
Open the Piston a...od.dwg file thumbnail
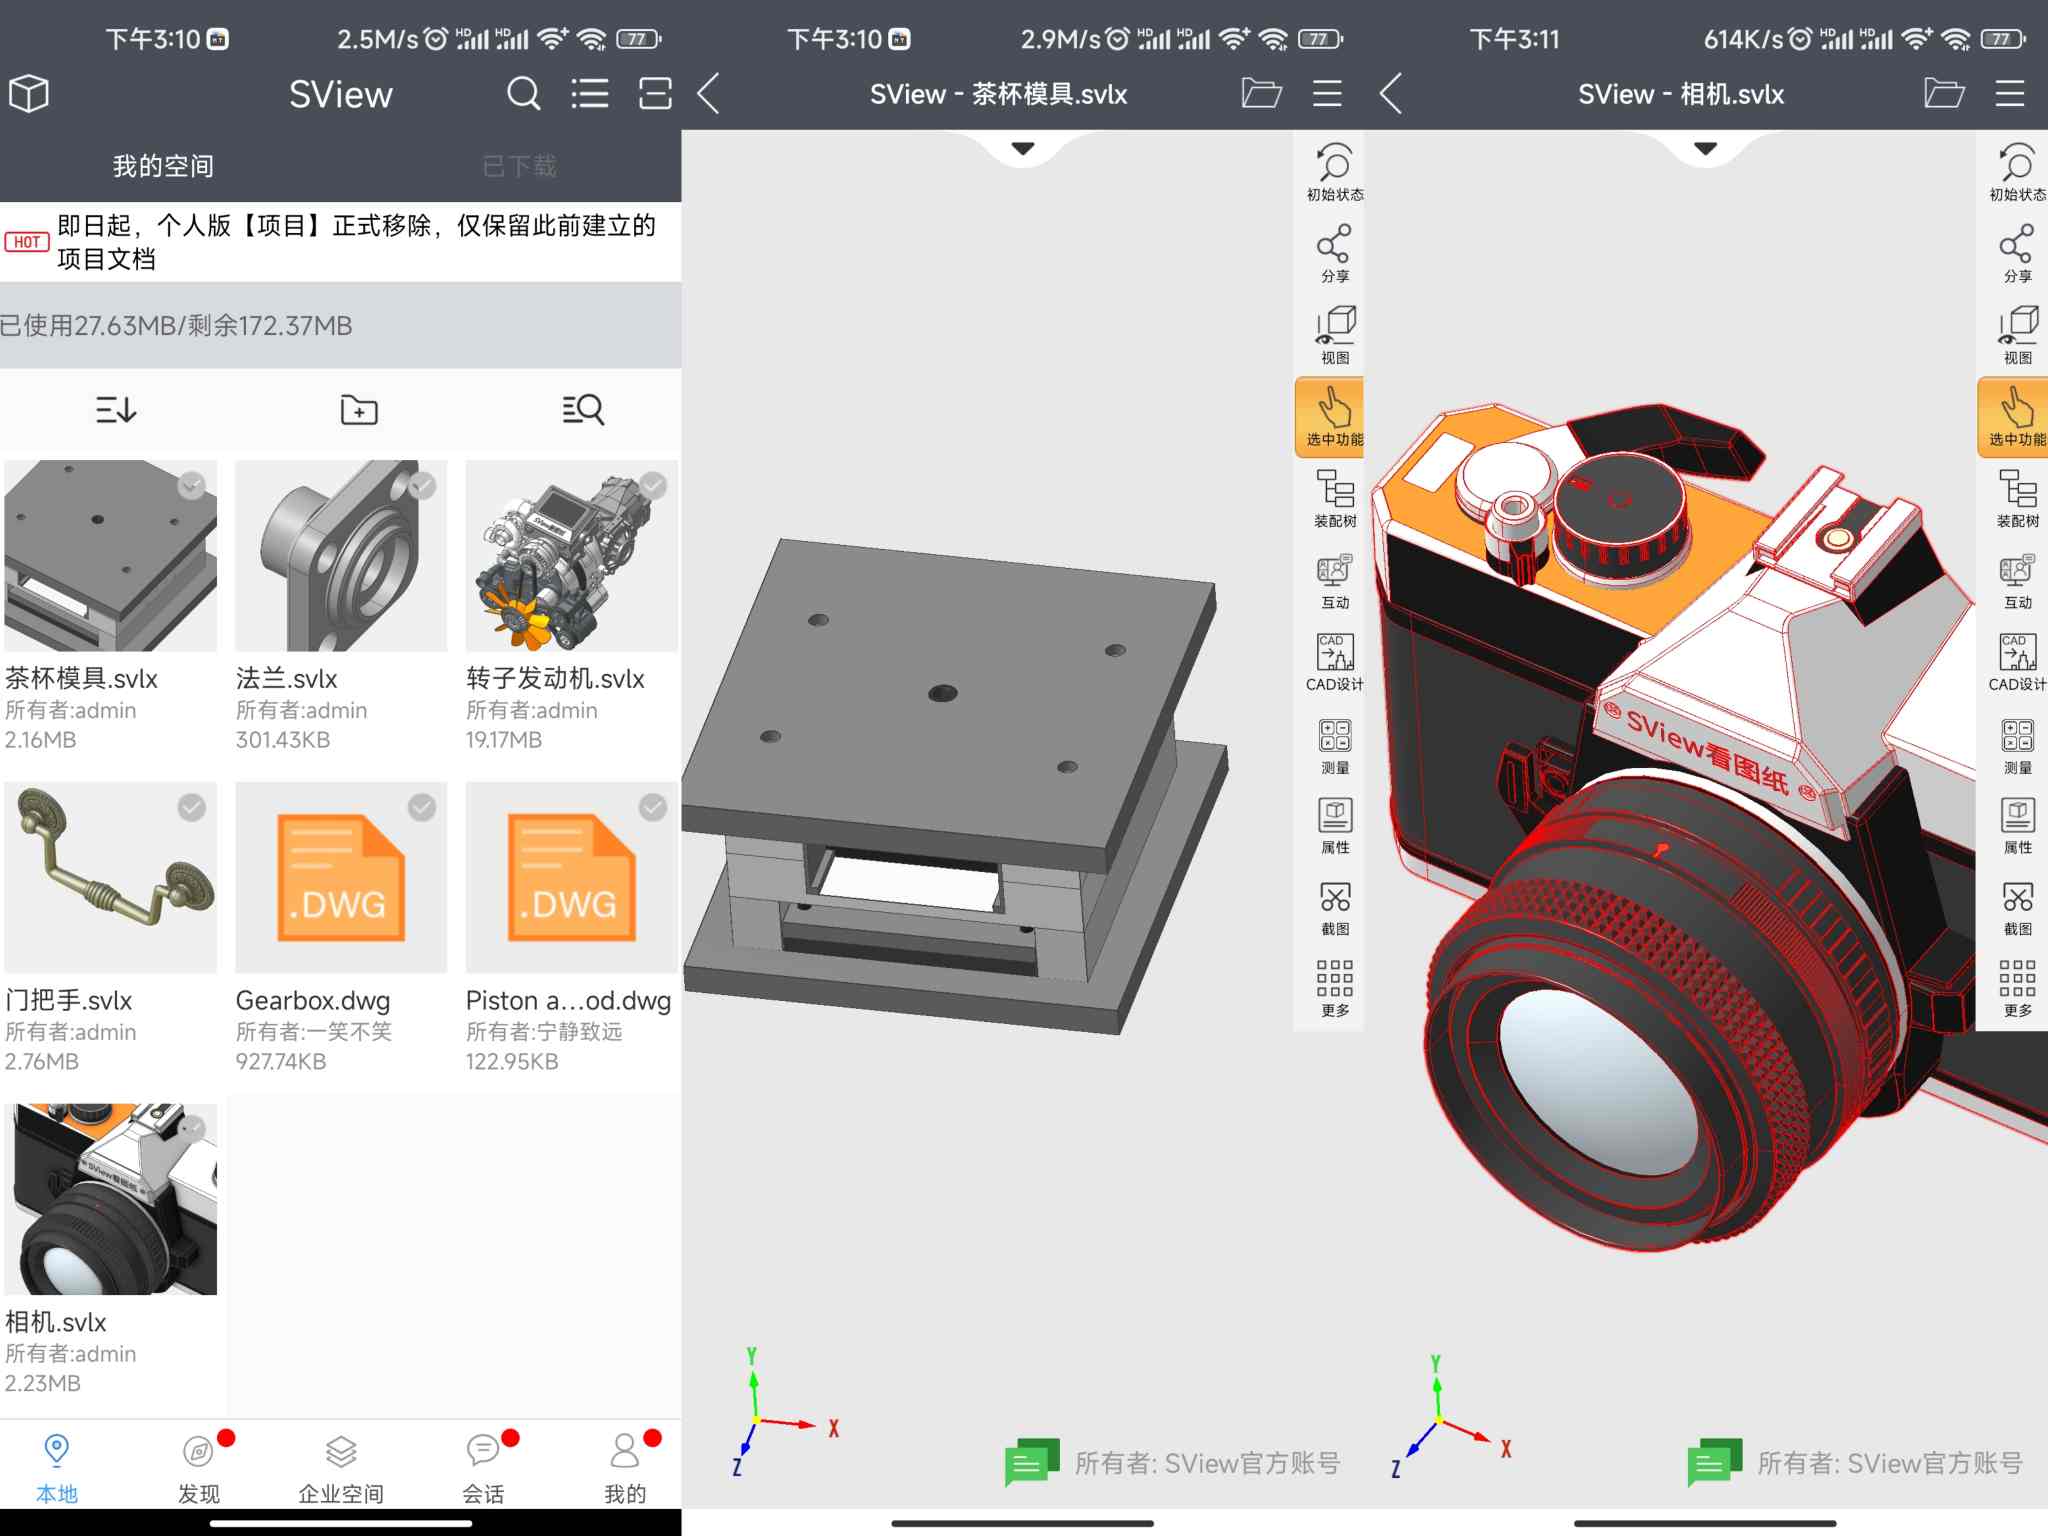[x=572, y=878]
